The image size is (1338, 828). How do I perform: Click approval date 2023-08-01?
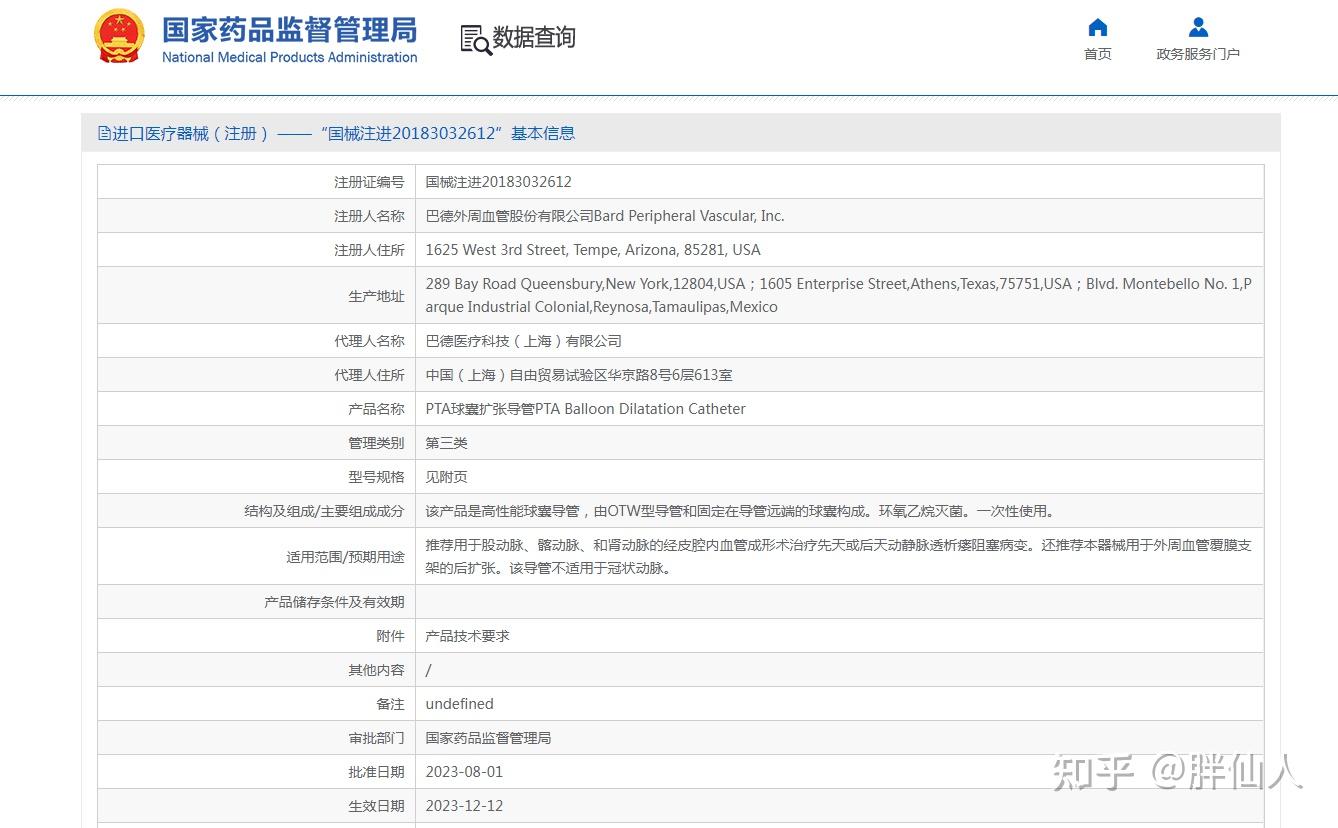[x=464, y=772]
